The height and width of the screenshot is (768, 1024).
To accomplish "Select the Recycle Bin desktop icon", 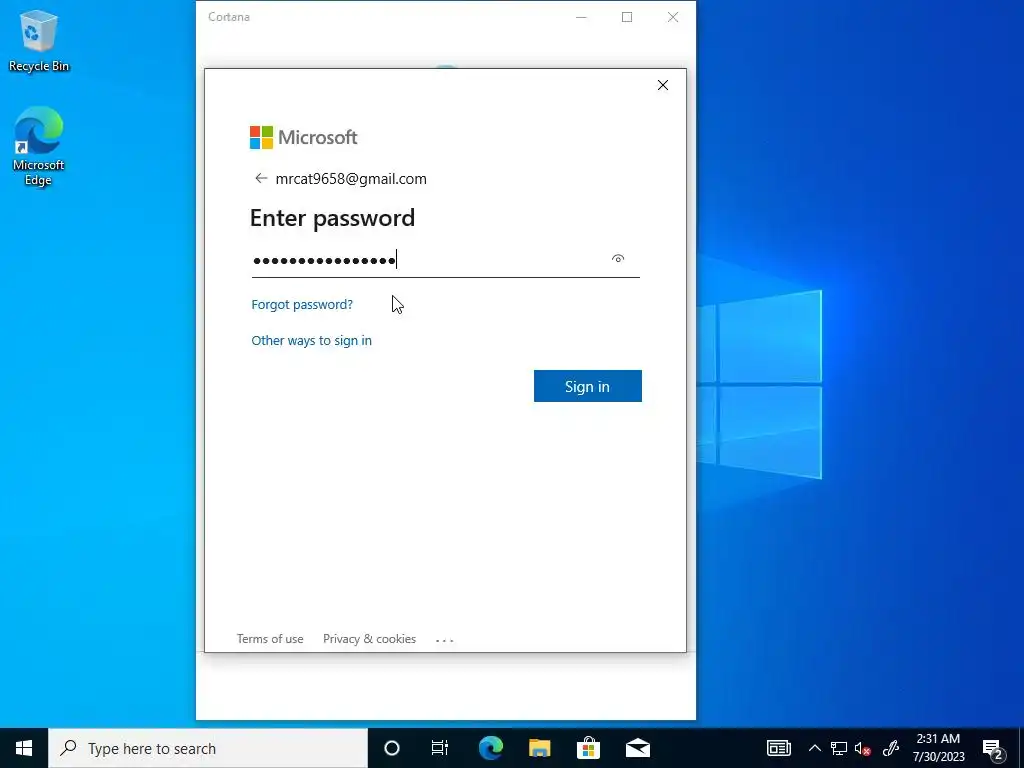I will [x=39, y=40].
